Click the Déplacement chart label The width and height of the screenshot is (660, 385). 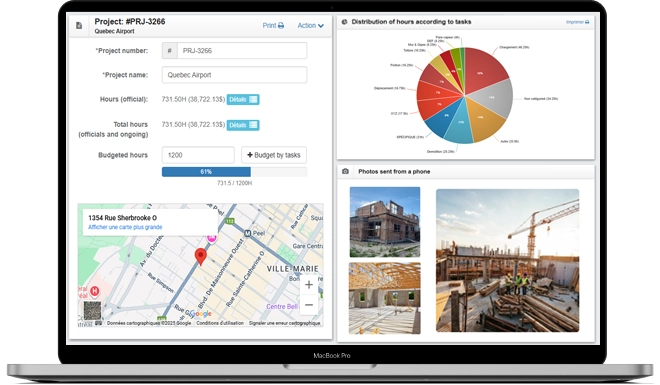coord(389,88)
